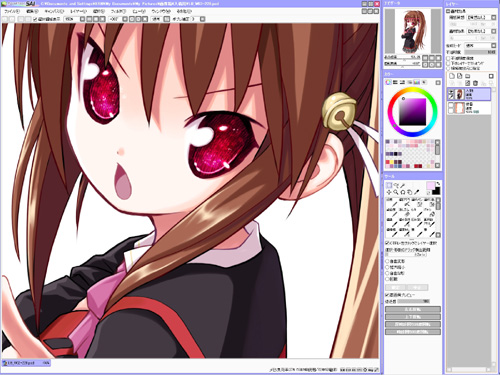500x375 pixels.
Task: Select the lasso selection tool
Action: click(x=396, y=185)
